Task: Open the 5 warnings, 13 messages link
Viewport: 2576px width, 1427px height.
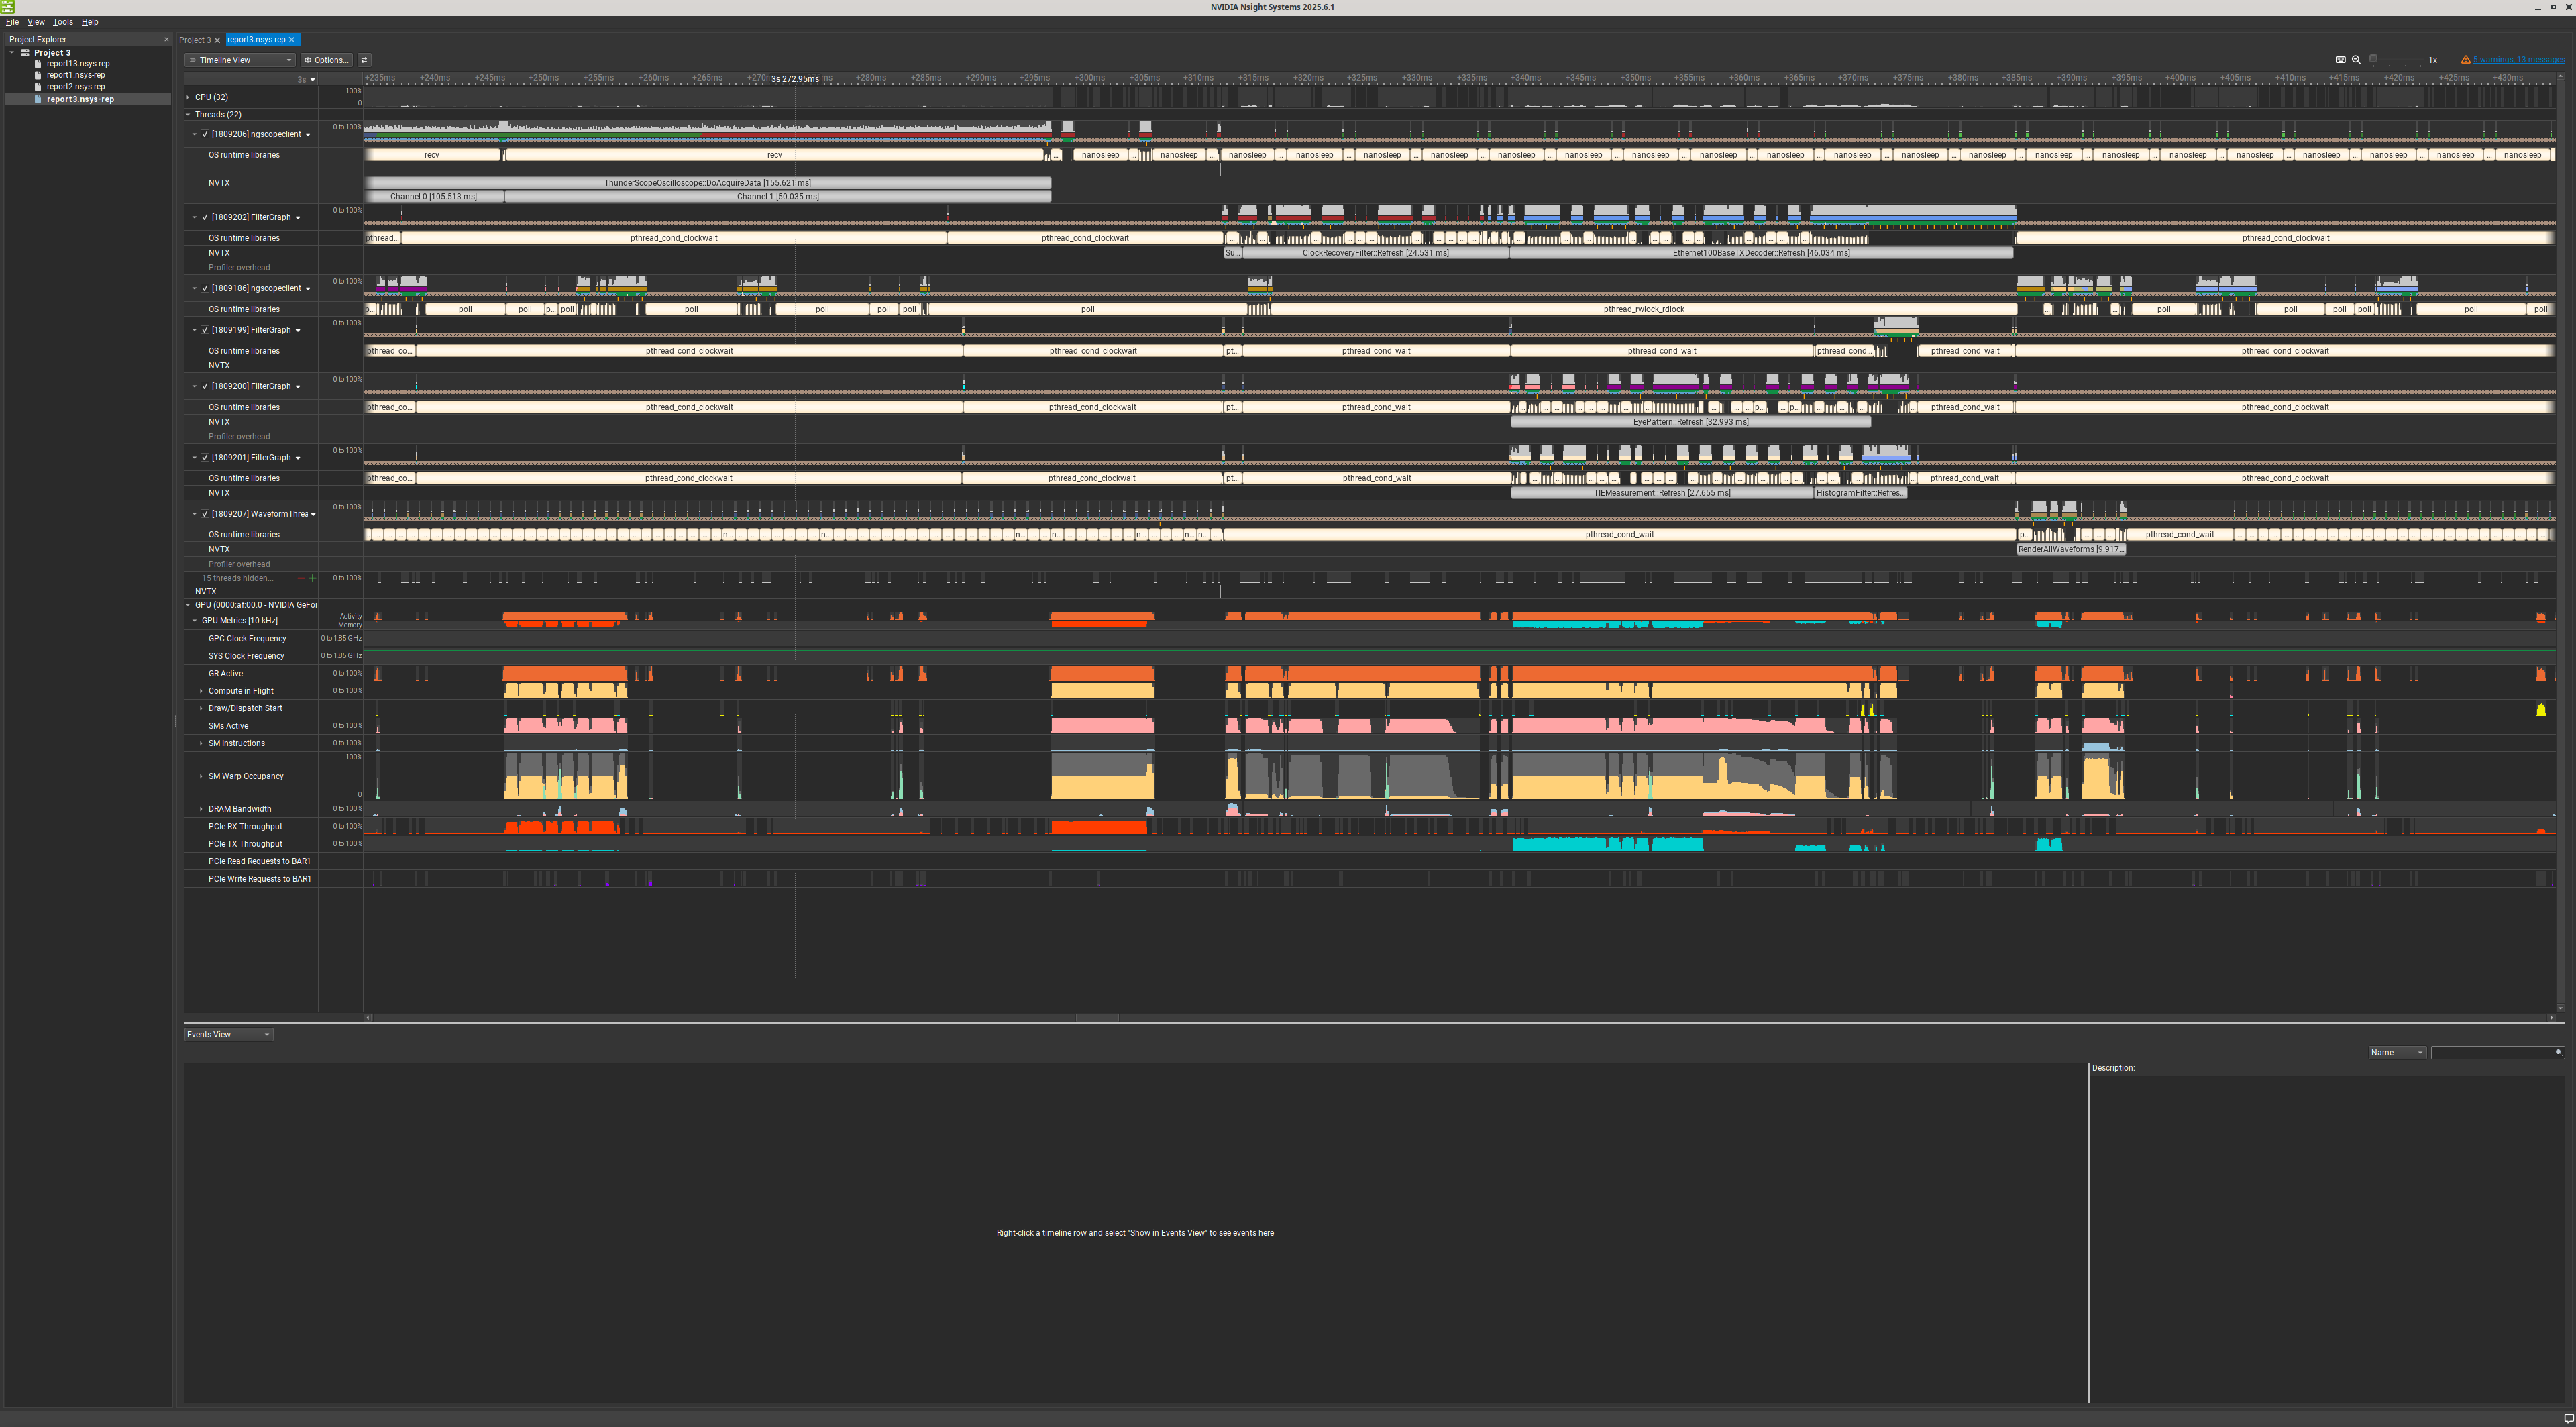Action: click(x=2518, y=60)
